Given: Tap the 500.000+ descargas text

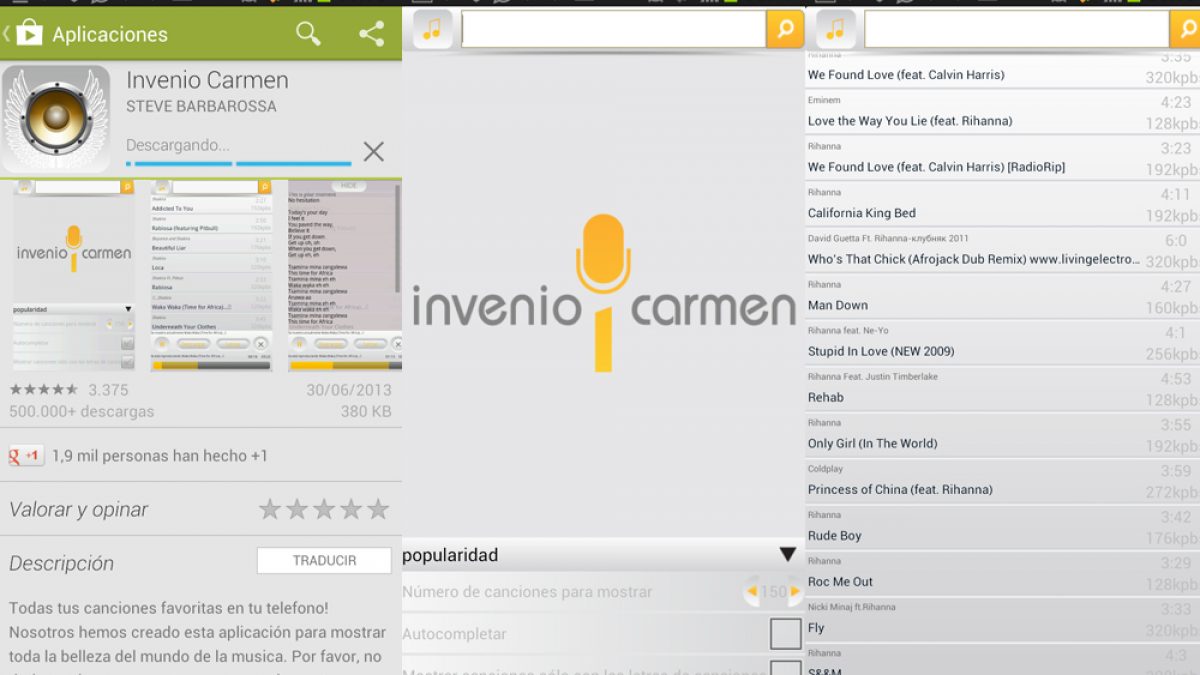Looking at the screenshot, I should click(x=82, y=412).
